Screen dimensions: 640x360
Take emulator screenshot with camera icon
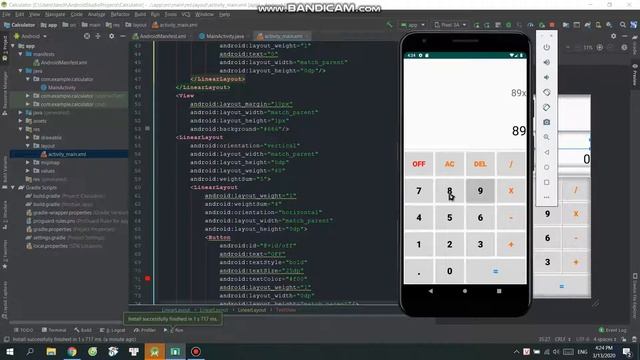[x=547, y=122]
